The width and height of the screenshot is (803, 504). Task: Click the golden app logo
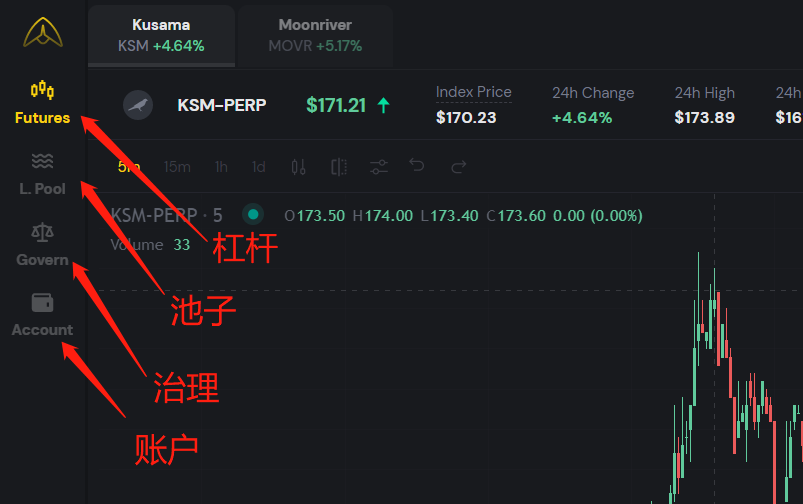43,32
